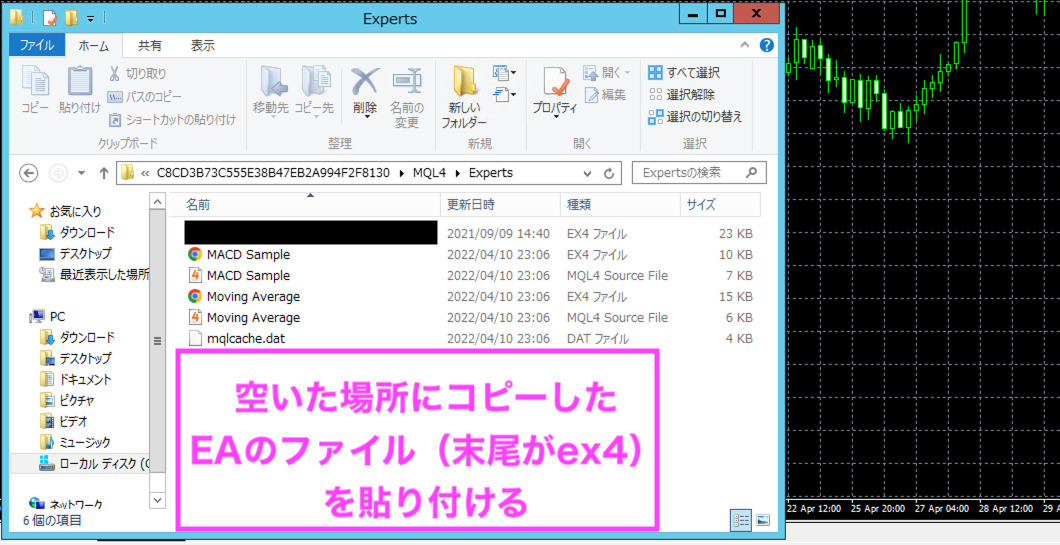Screen dimensions: 1060x545
Task: Switch to Details view icon
Action: coord(742,521)
